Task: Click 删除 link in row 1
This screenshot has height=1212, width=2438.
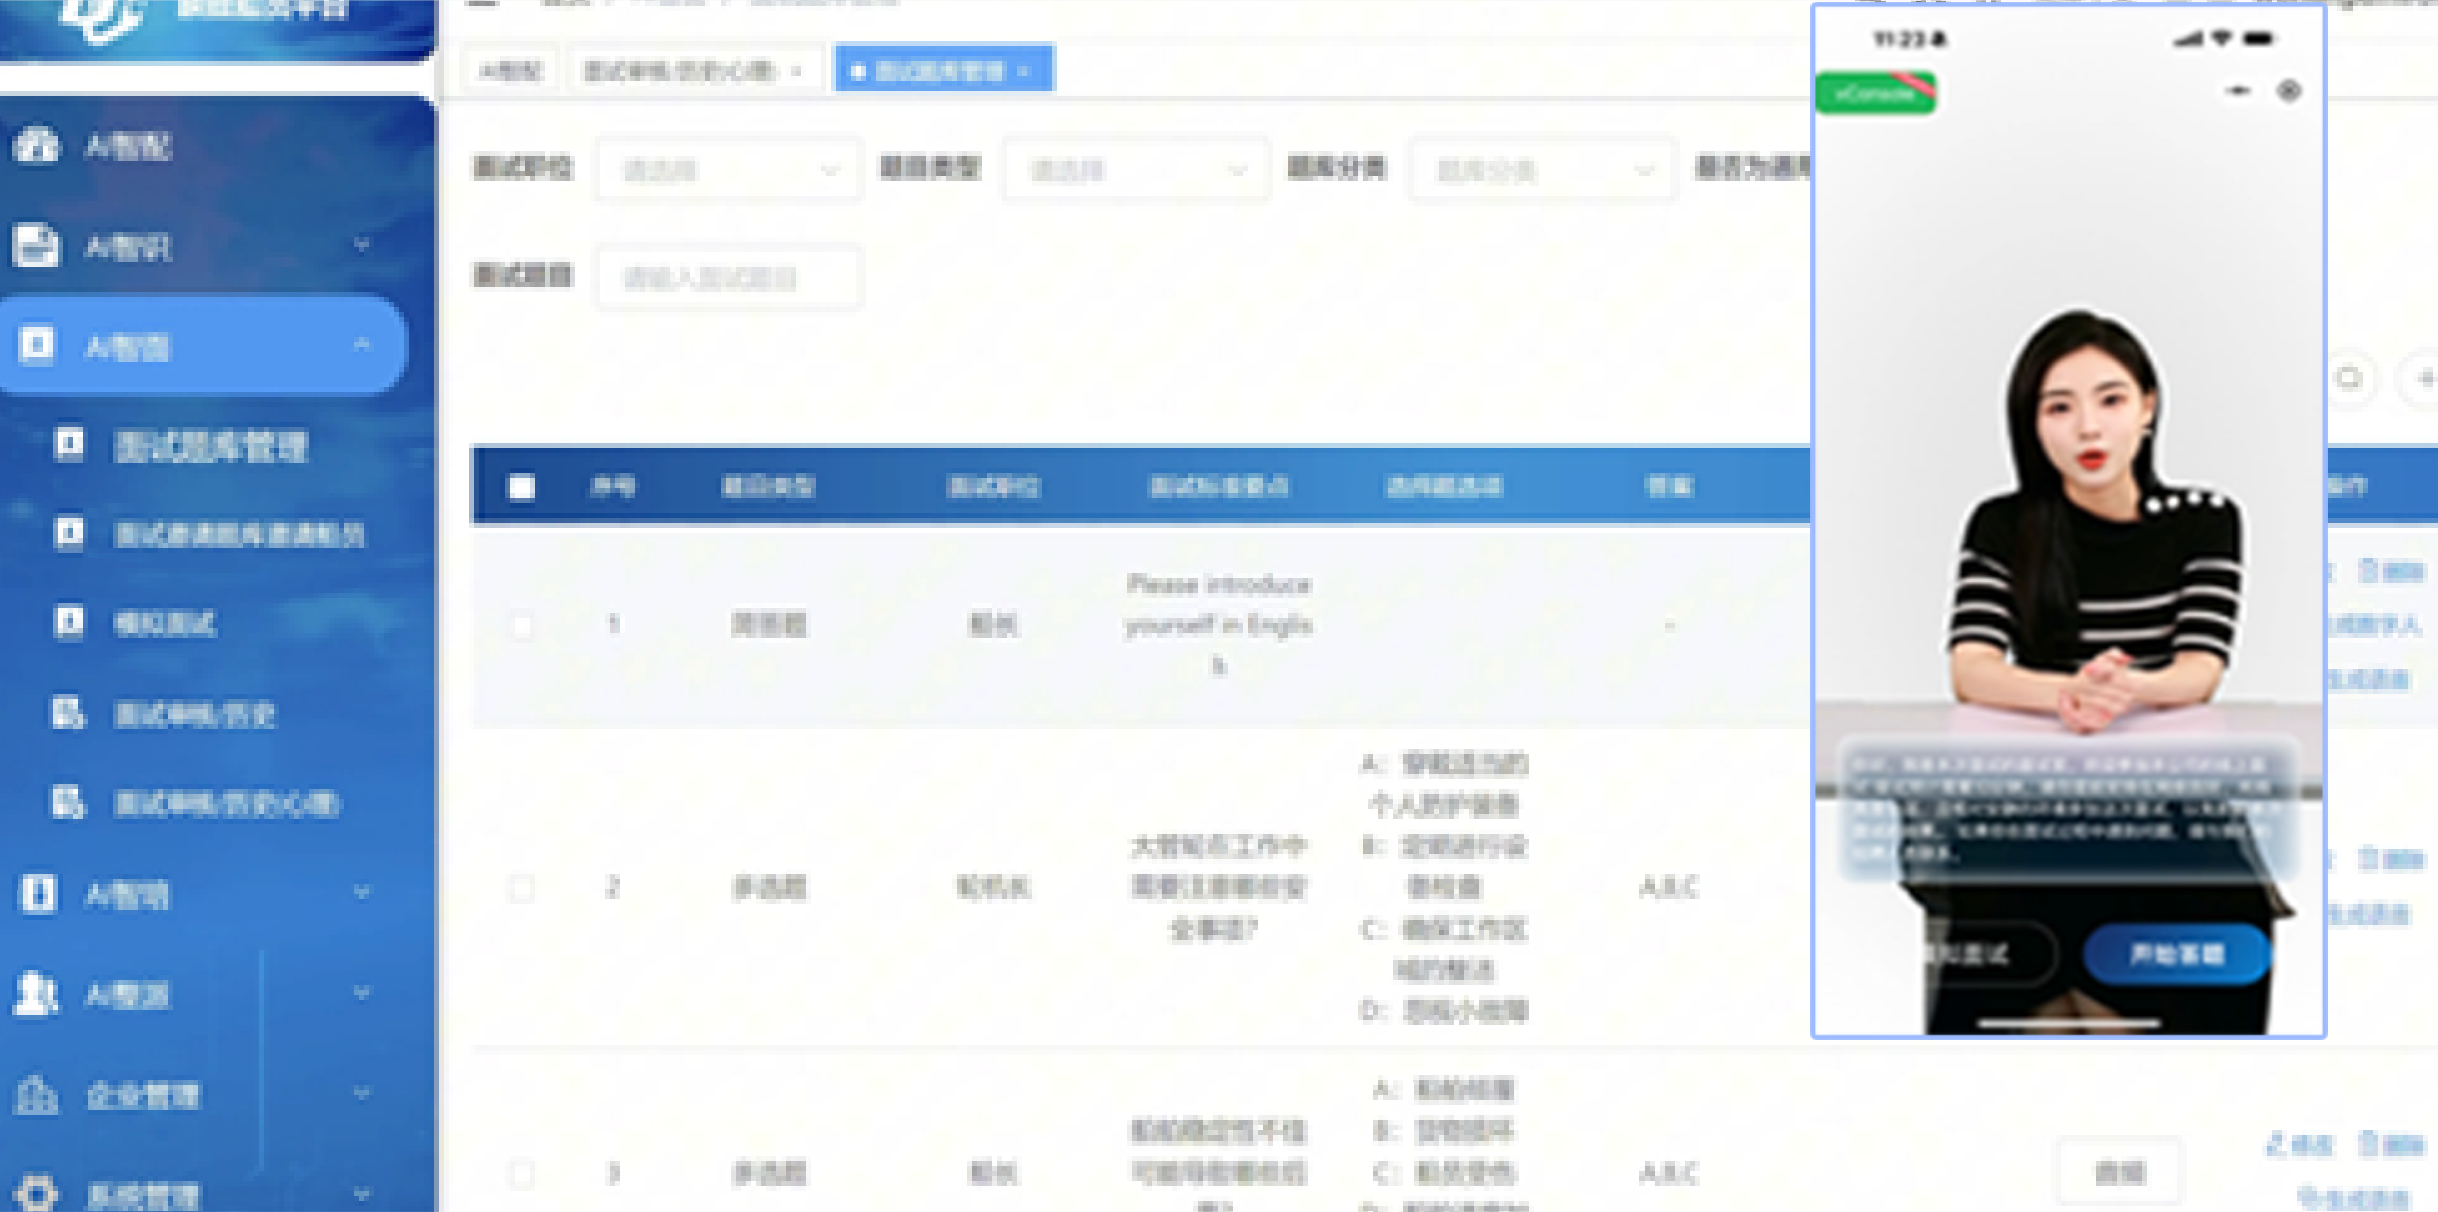Action: click(2392, 571)
